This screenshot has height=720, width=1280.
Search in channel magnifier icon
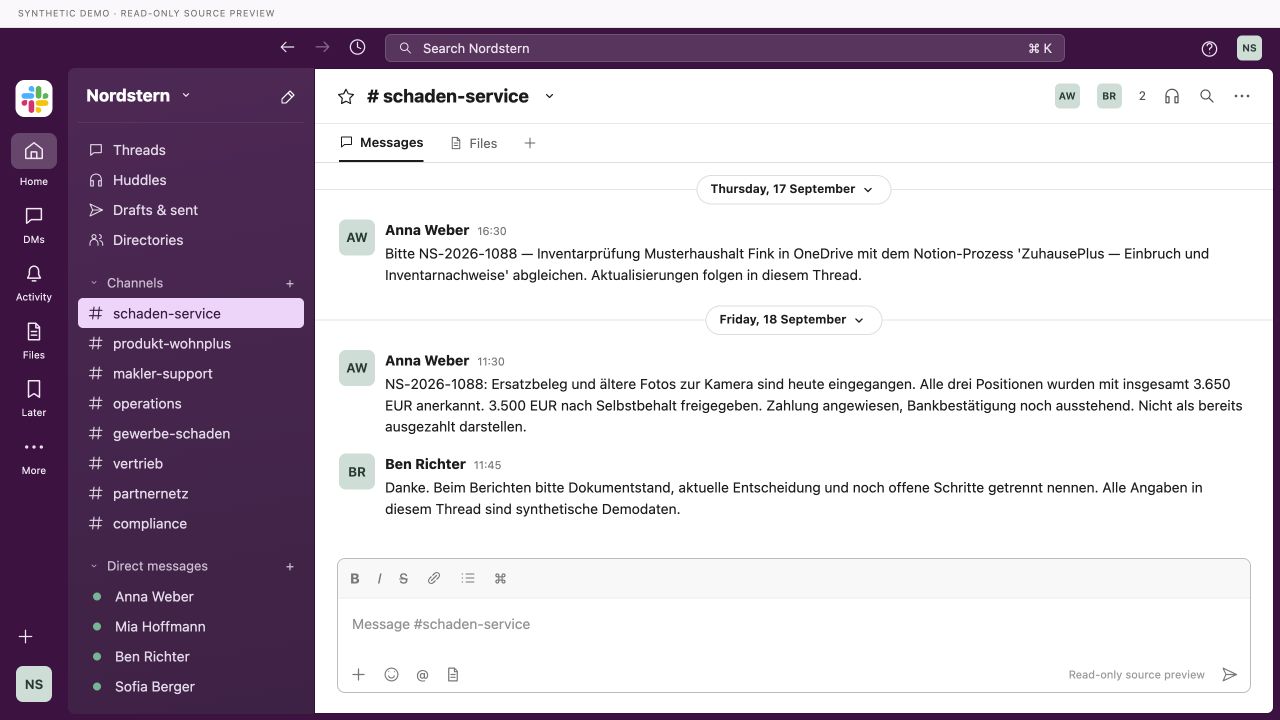pyautogui.click(x=1207, y=96)
